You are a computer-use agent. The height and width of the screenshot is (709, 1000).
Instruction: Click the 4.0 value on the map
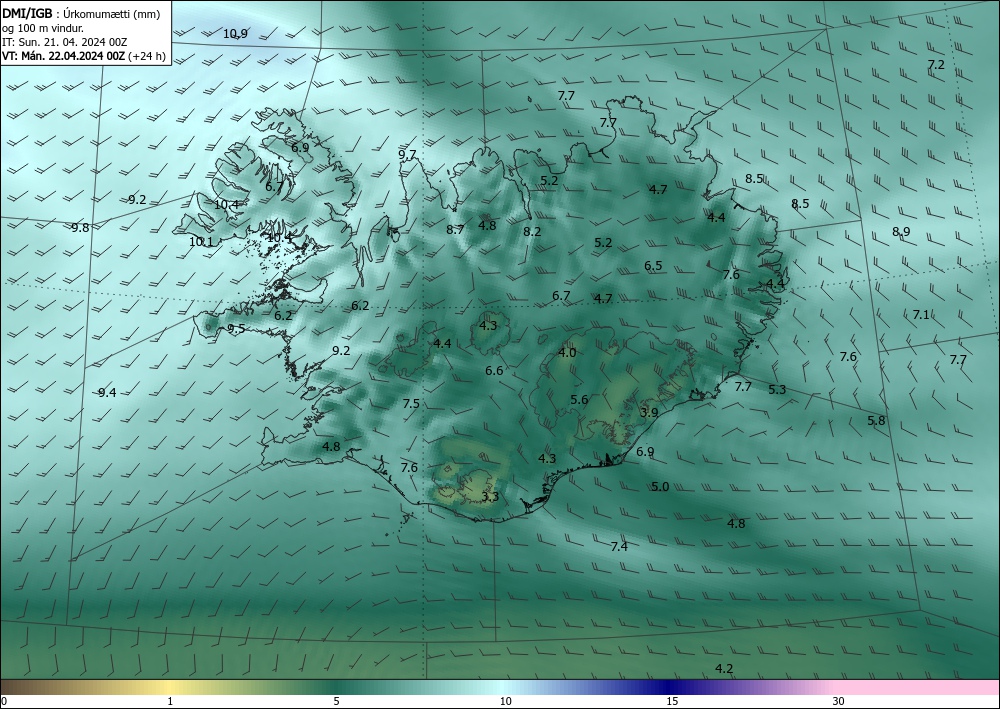tap(567, 353)
